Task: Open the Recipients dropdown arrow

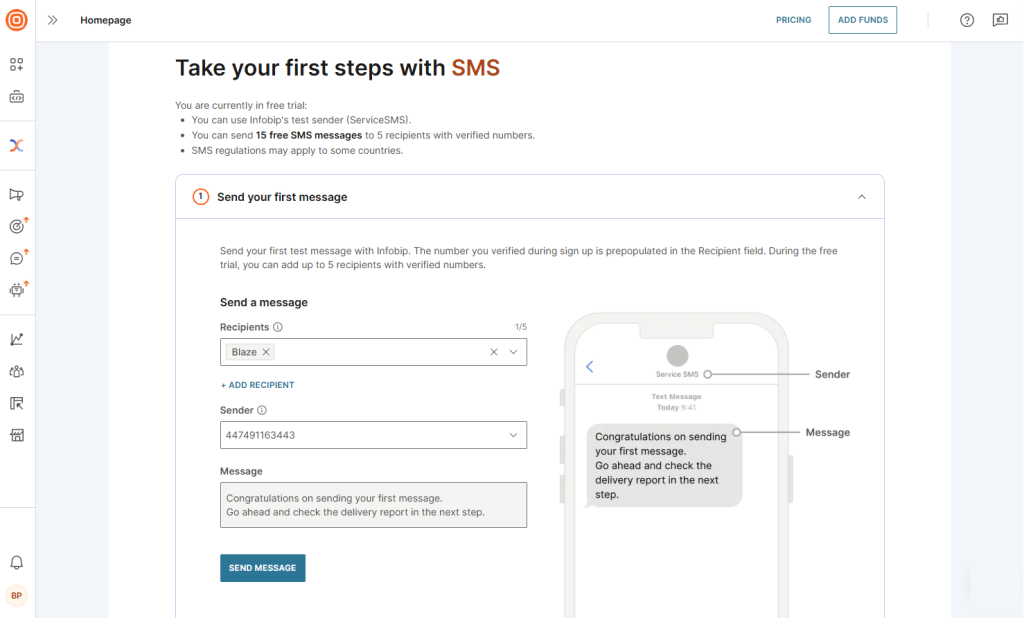Action: [514, 352]
